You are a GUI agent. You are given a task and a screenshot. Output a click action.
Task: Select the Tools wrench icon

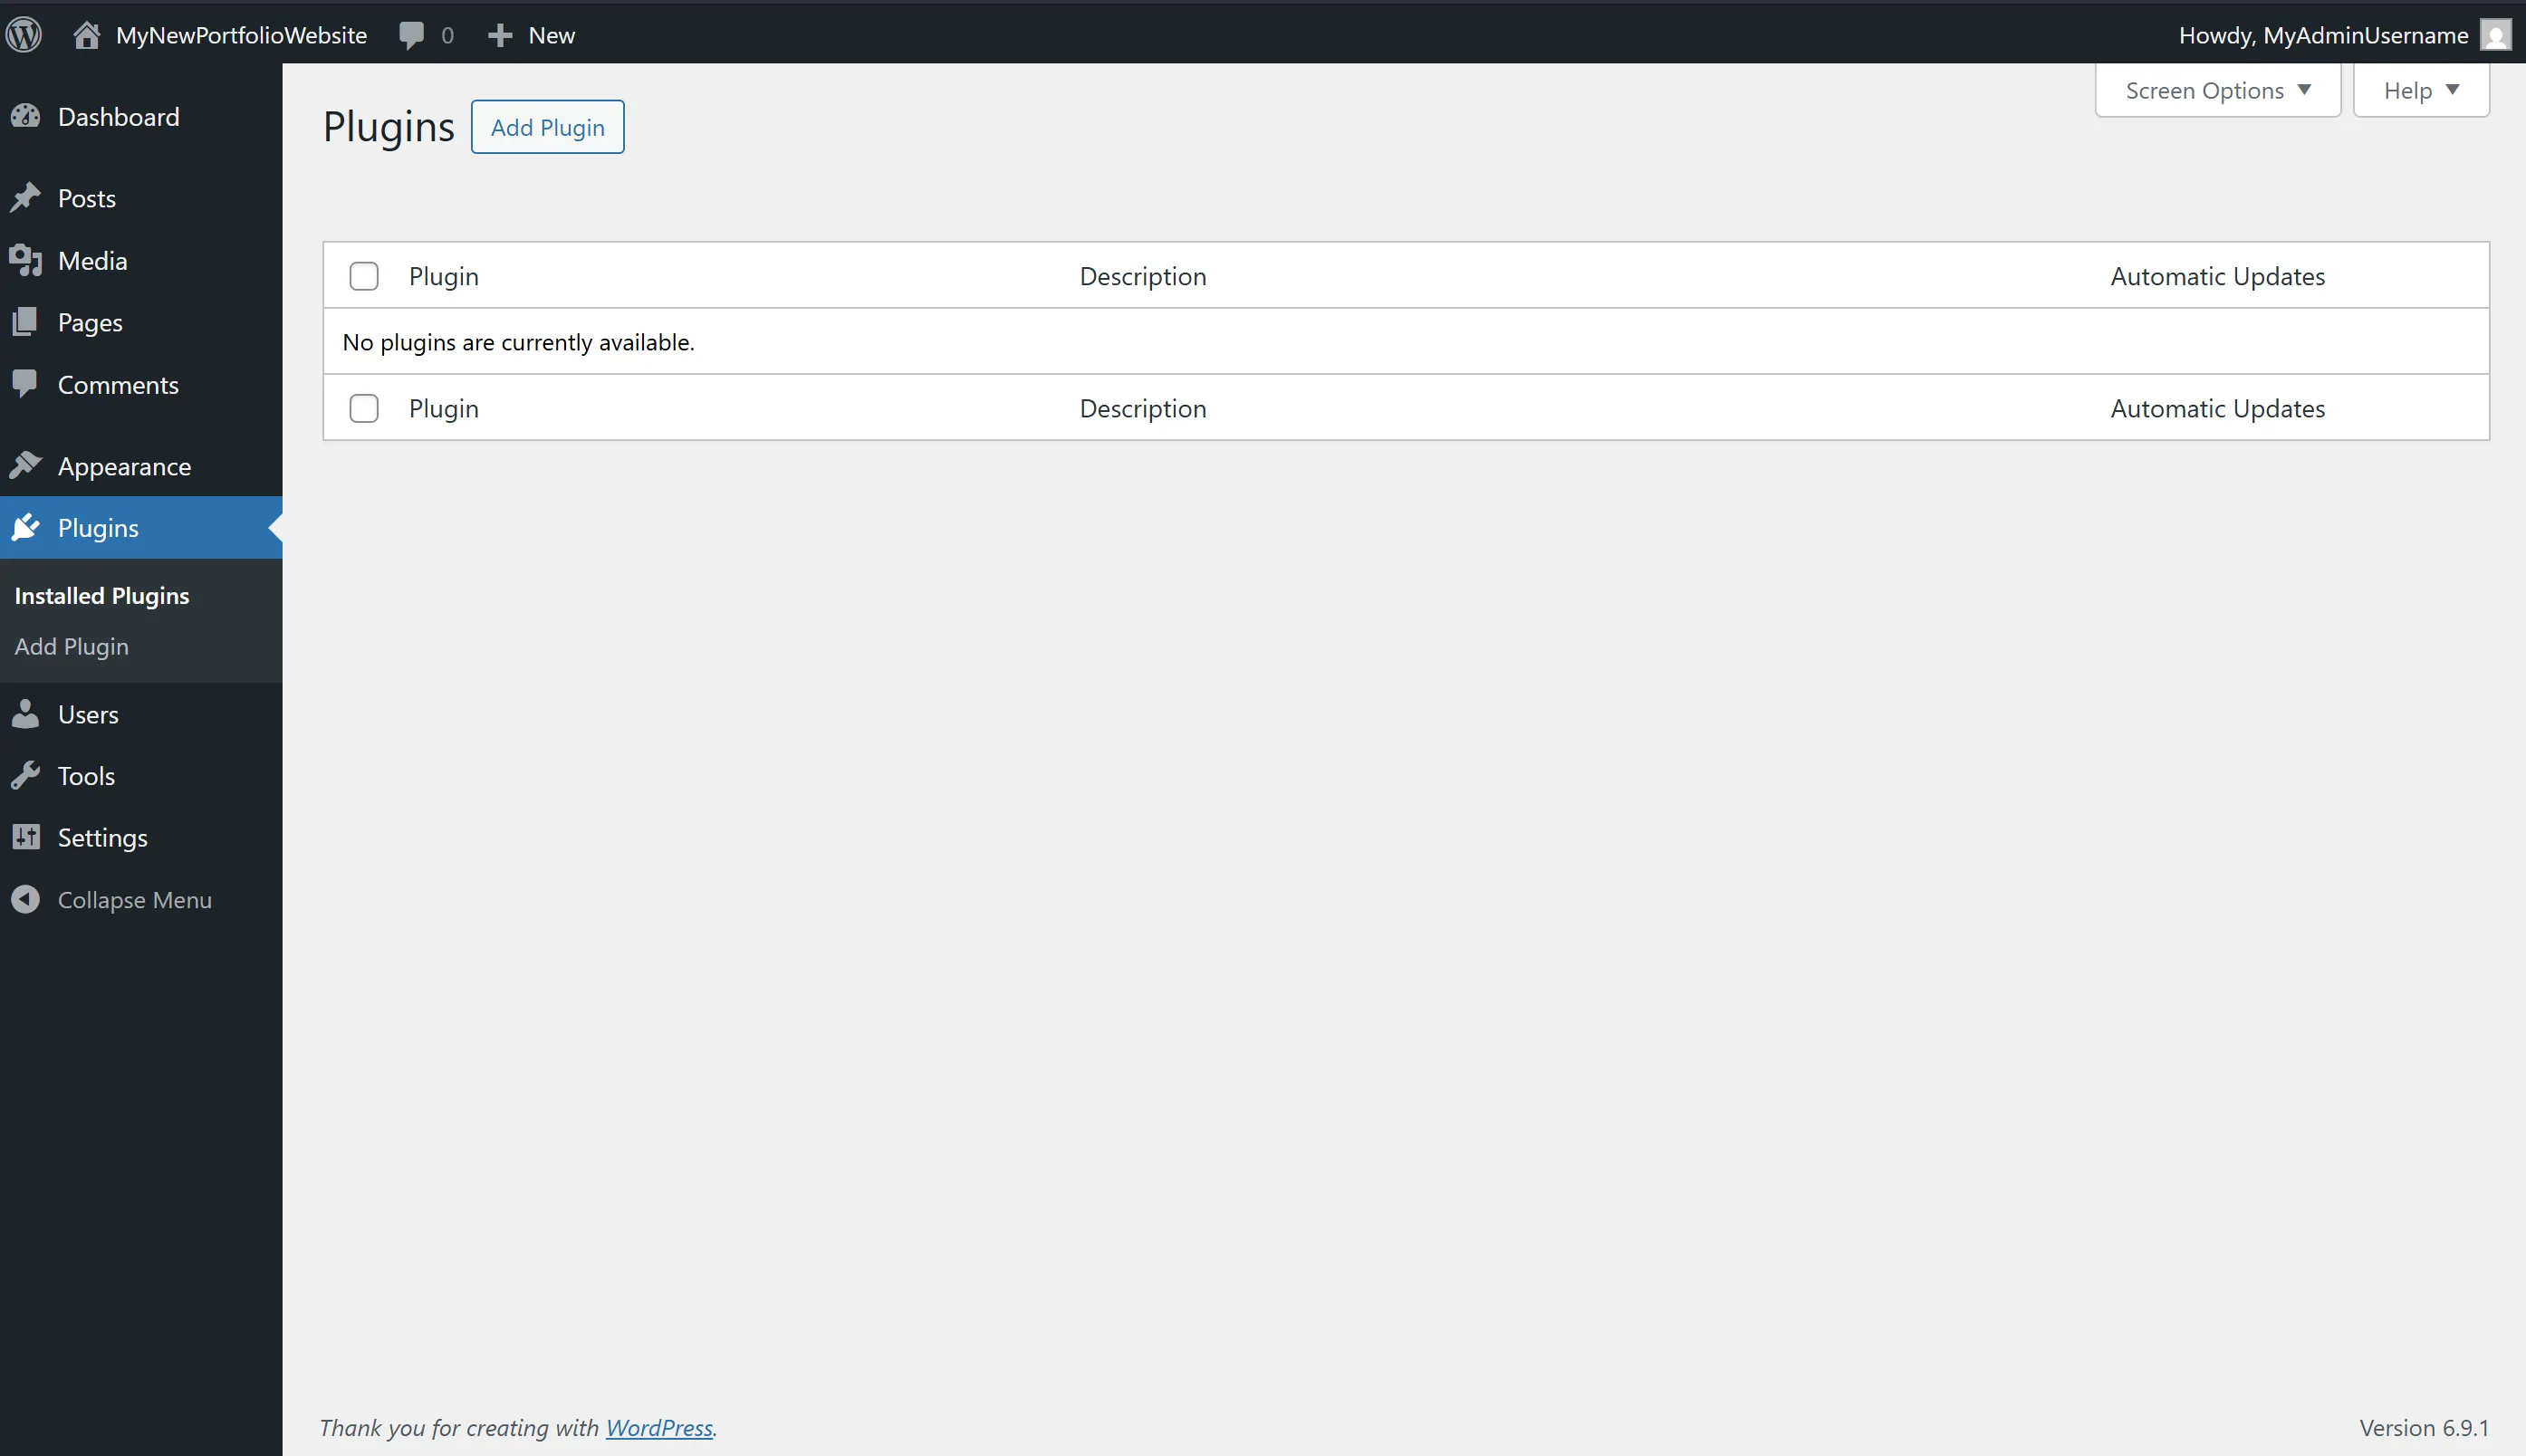[x=28, y=775]
